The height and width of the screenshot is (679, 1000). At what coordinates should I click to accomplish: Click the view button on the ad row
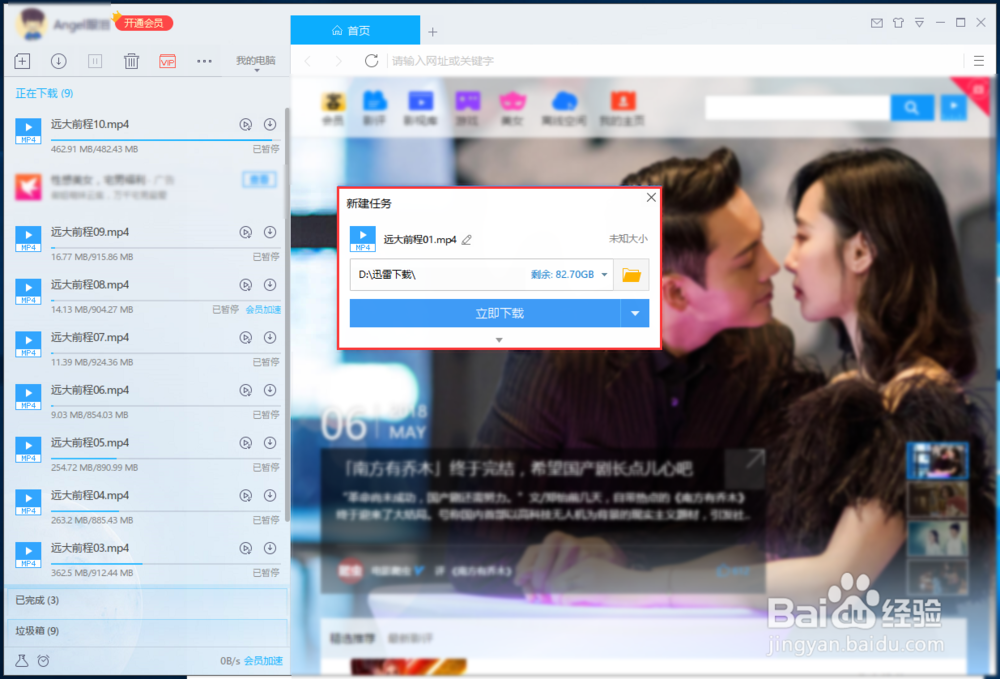pyautogui.click(x=260, y=180)
